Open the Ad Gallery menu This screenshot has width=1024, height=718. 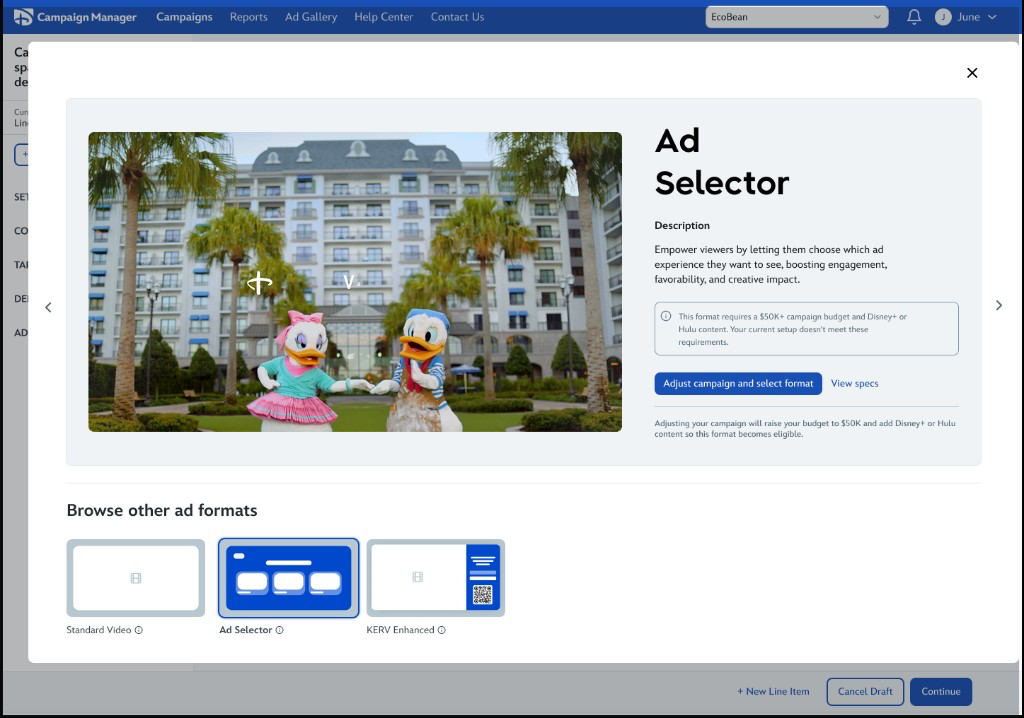(x=311, y=17)
